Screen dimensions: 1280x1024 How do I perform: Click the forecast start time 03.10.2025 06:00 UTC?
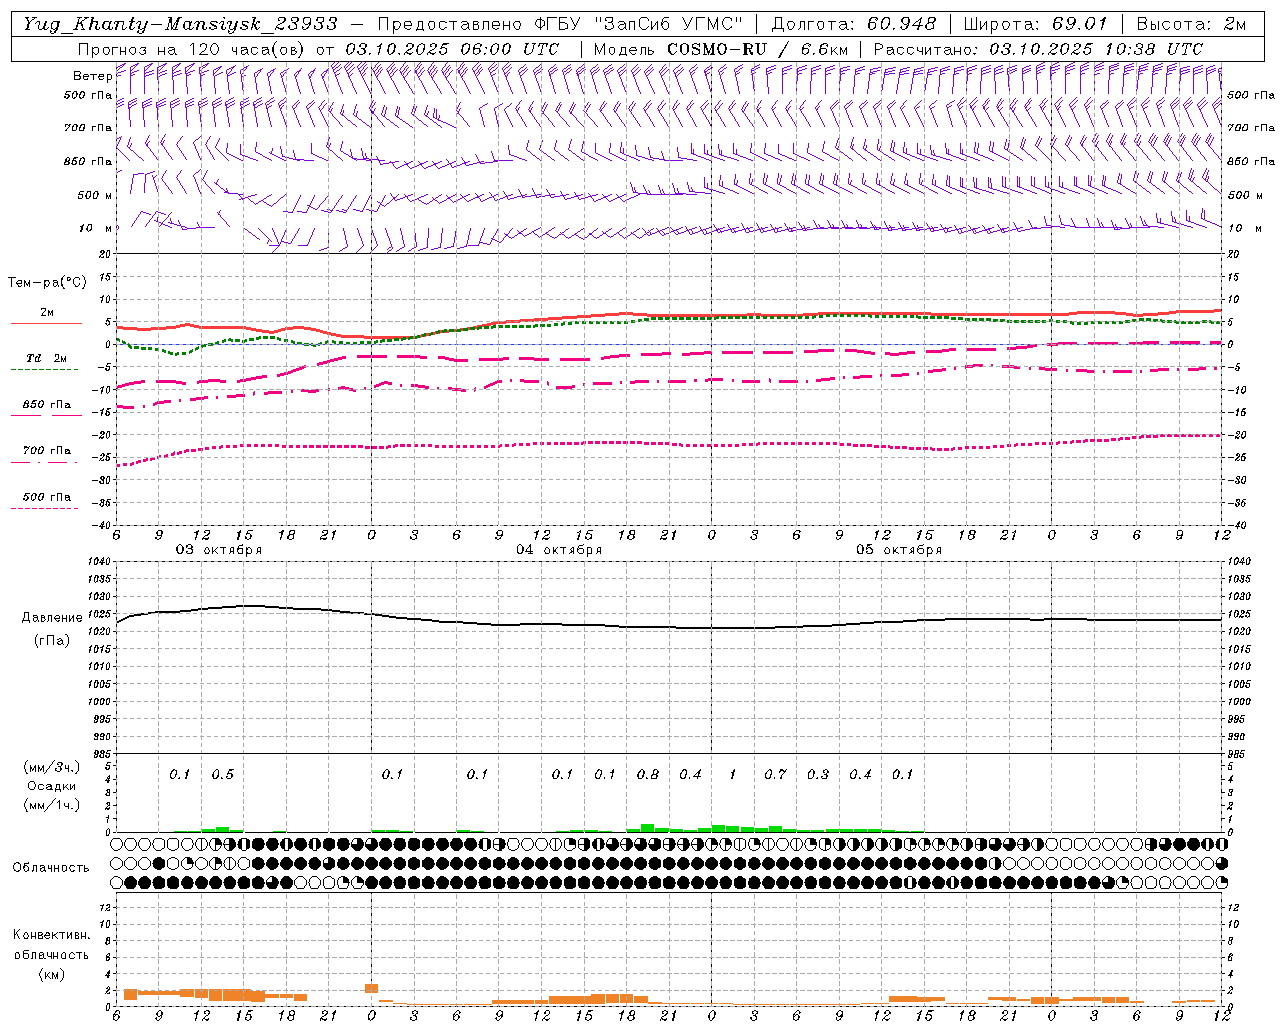tap(452, 49)
